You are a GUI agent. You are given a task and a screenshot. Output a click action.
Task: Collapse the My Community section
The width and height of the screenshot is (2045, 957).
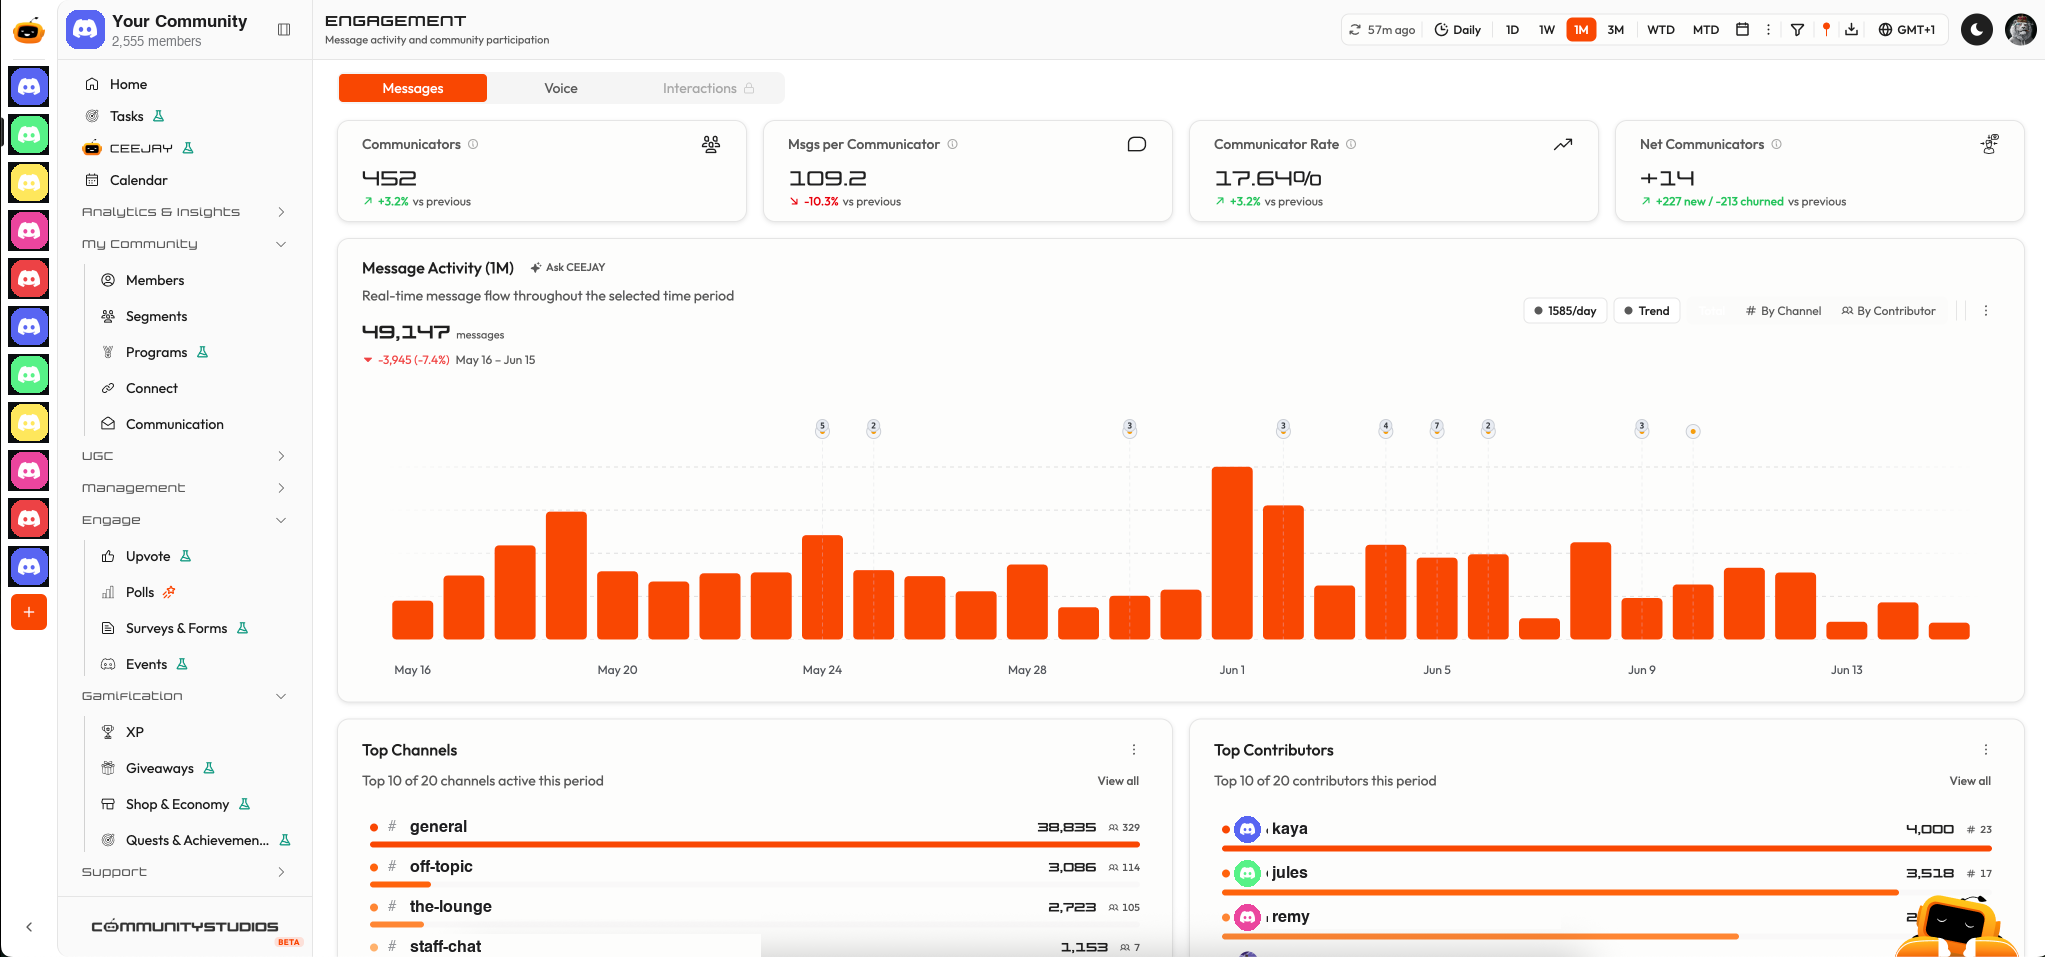pos(184,244)
